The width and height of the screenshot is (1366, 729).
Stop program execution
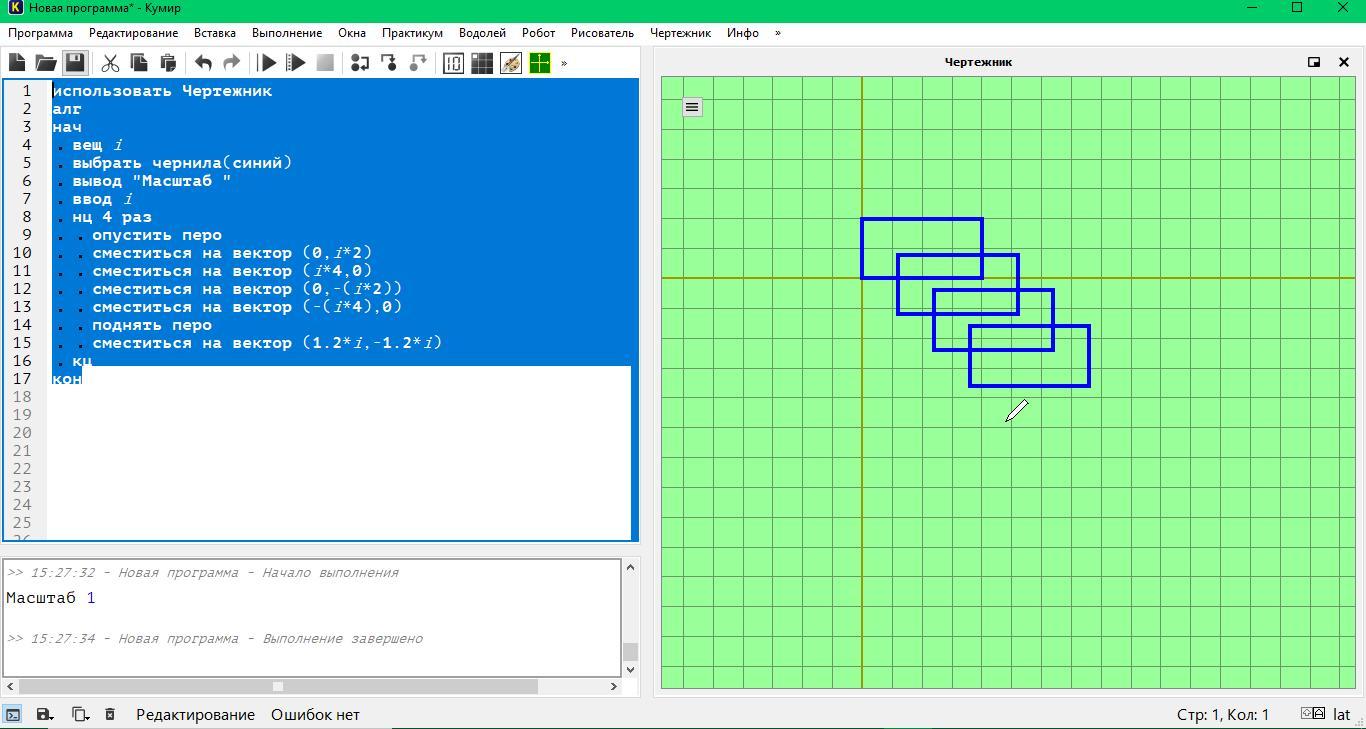(x=325, y=63)
